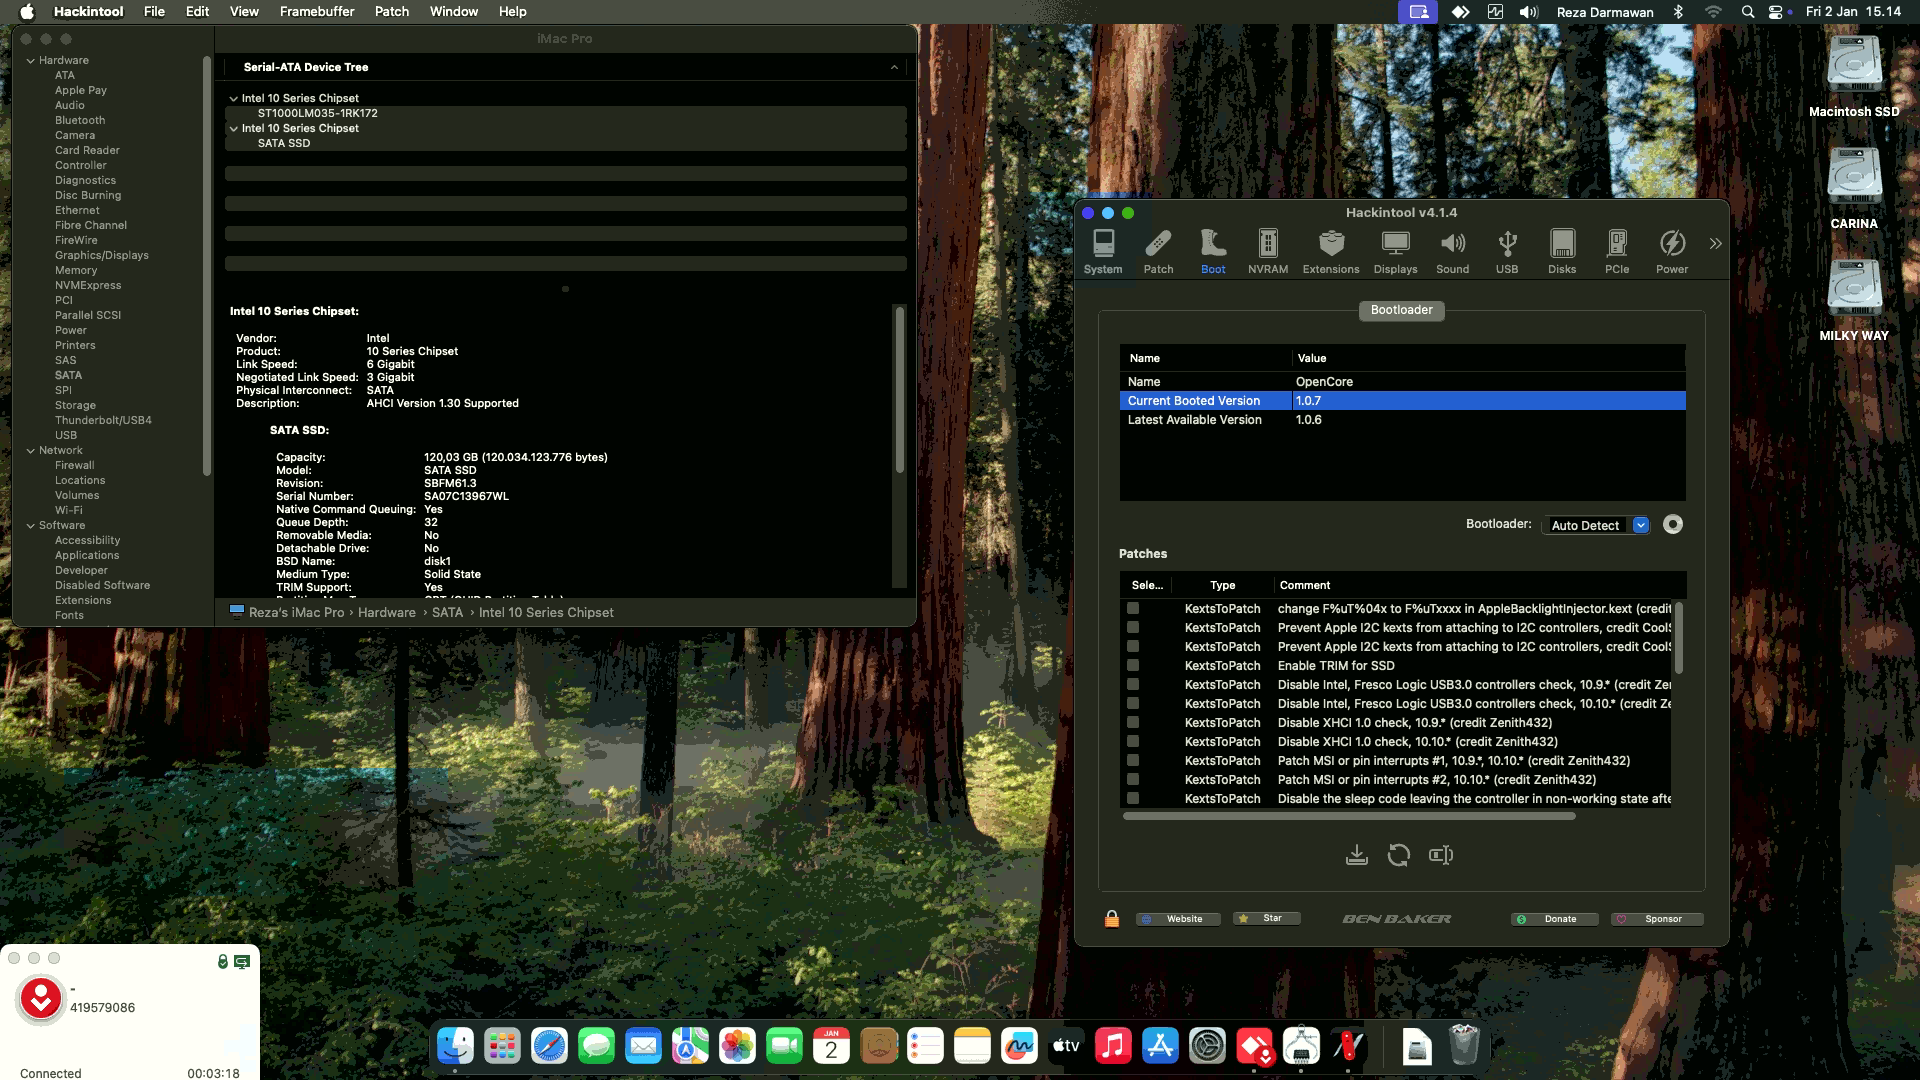Click the export icon beside the refresh icon
This screenshot has height=1080, width=1920.
[x=1441, y=855]
